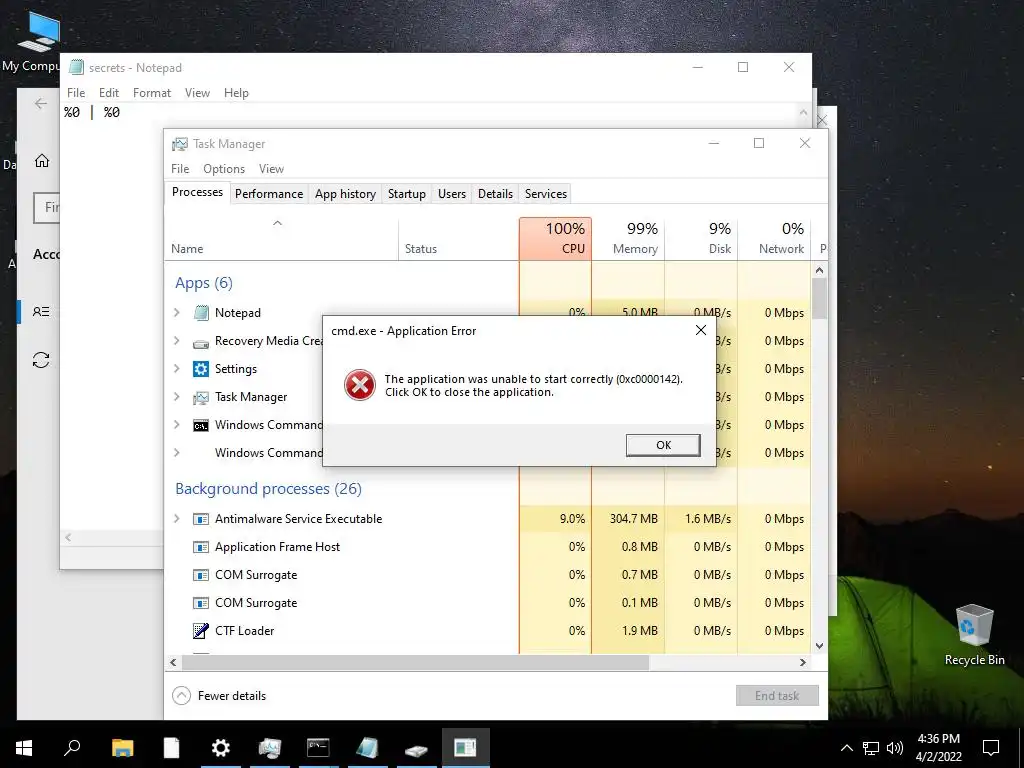Click the Task Manager vertical scrollbar thumb

[820, 298]
